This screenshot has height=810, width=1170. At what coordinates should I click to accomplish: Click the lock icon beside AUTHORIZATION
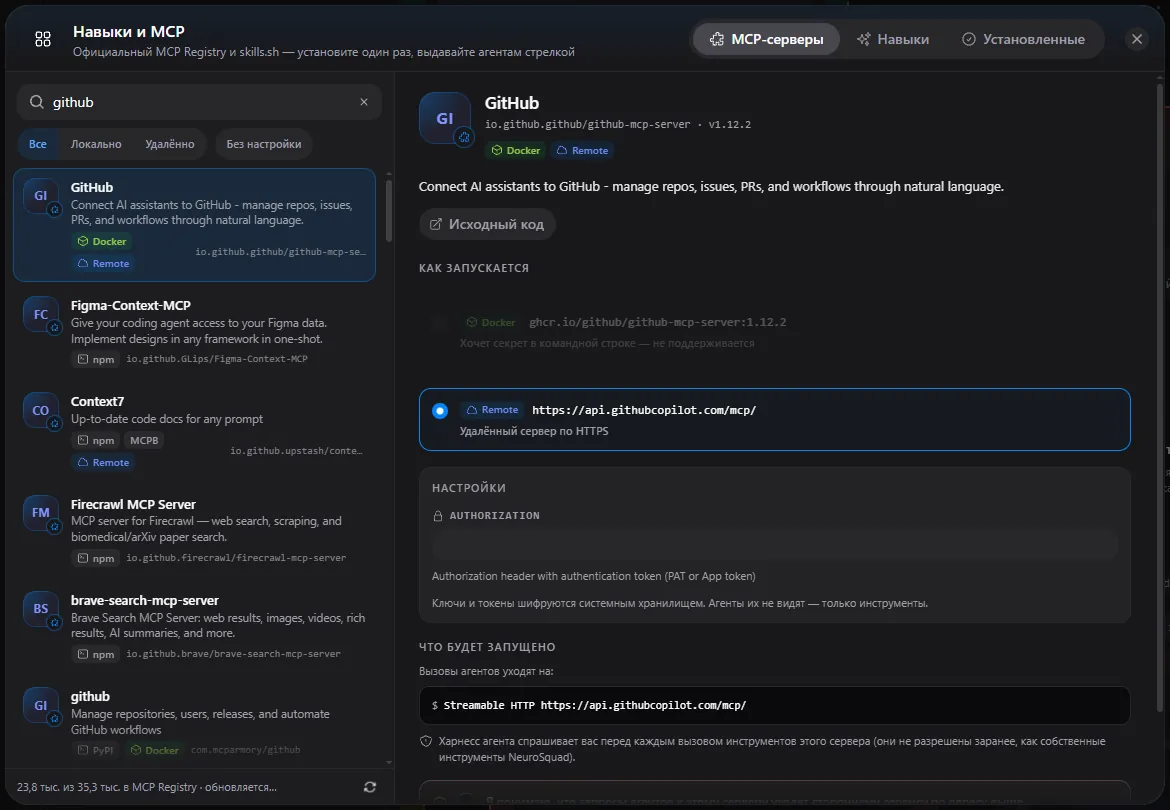(x=438, y=515)
